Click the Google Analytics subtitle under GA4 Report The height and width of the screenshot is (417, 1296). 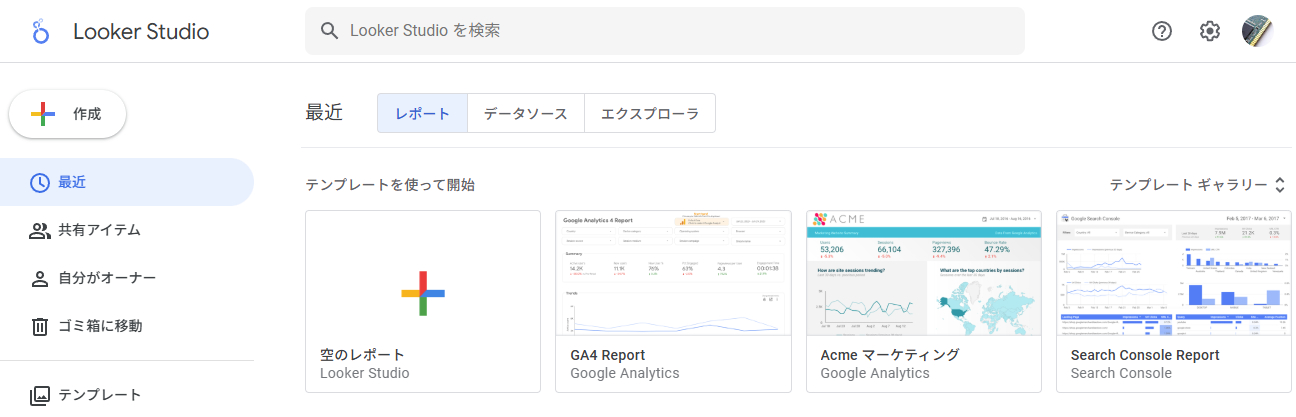[x=625, y=374]
